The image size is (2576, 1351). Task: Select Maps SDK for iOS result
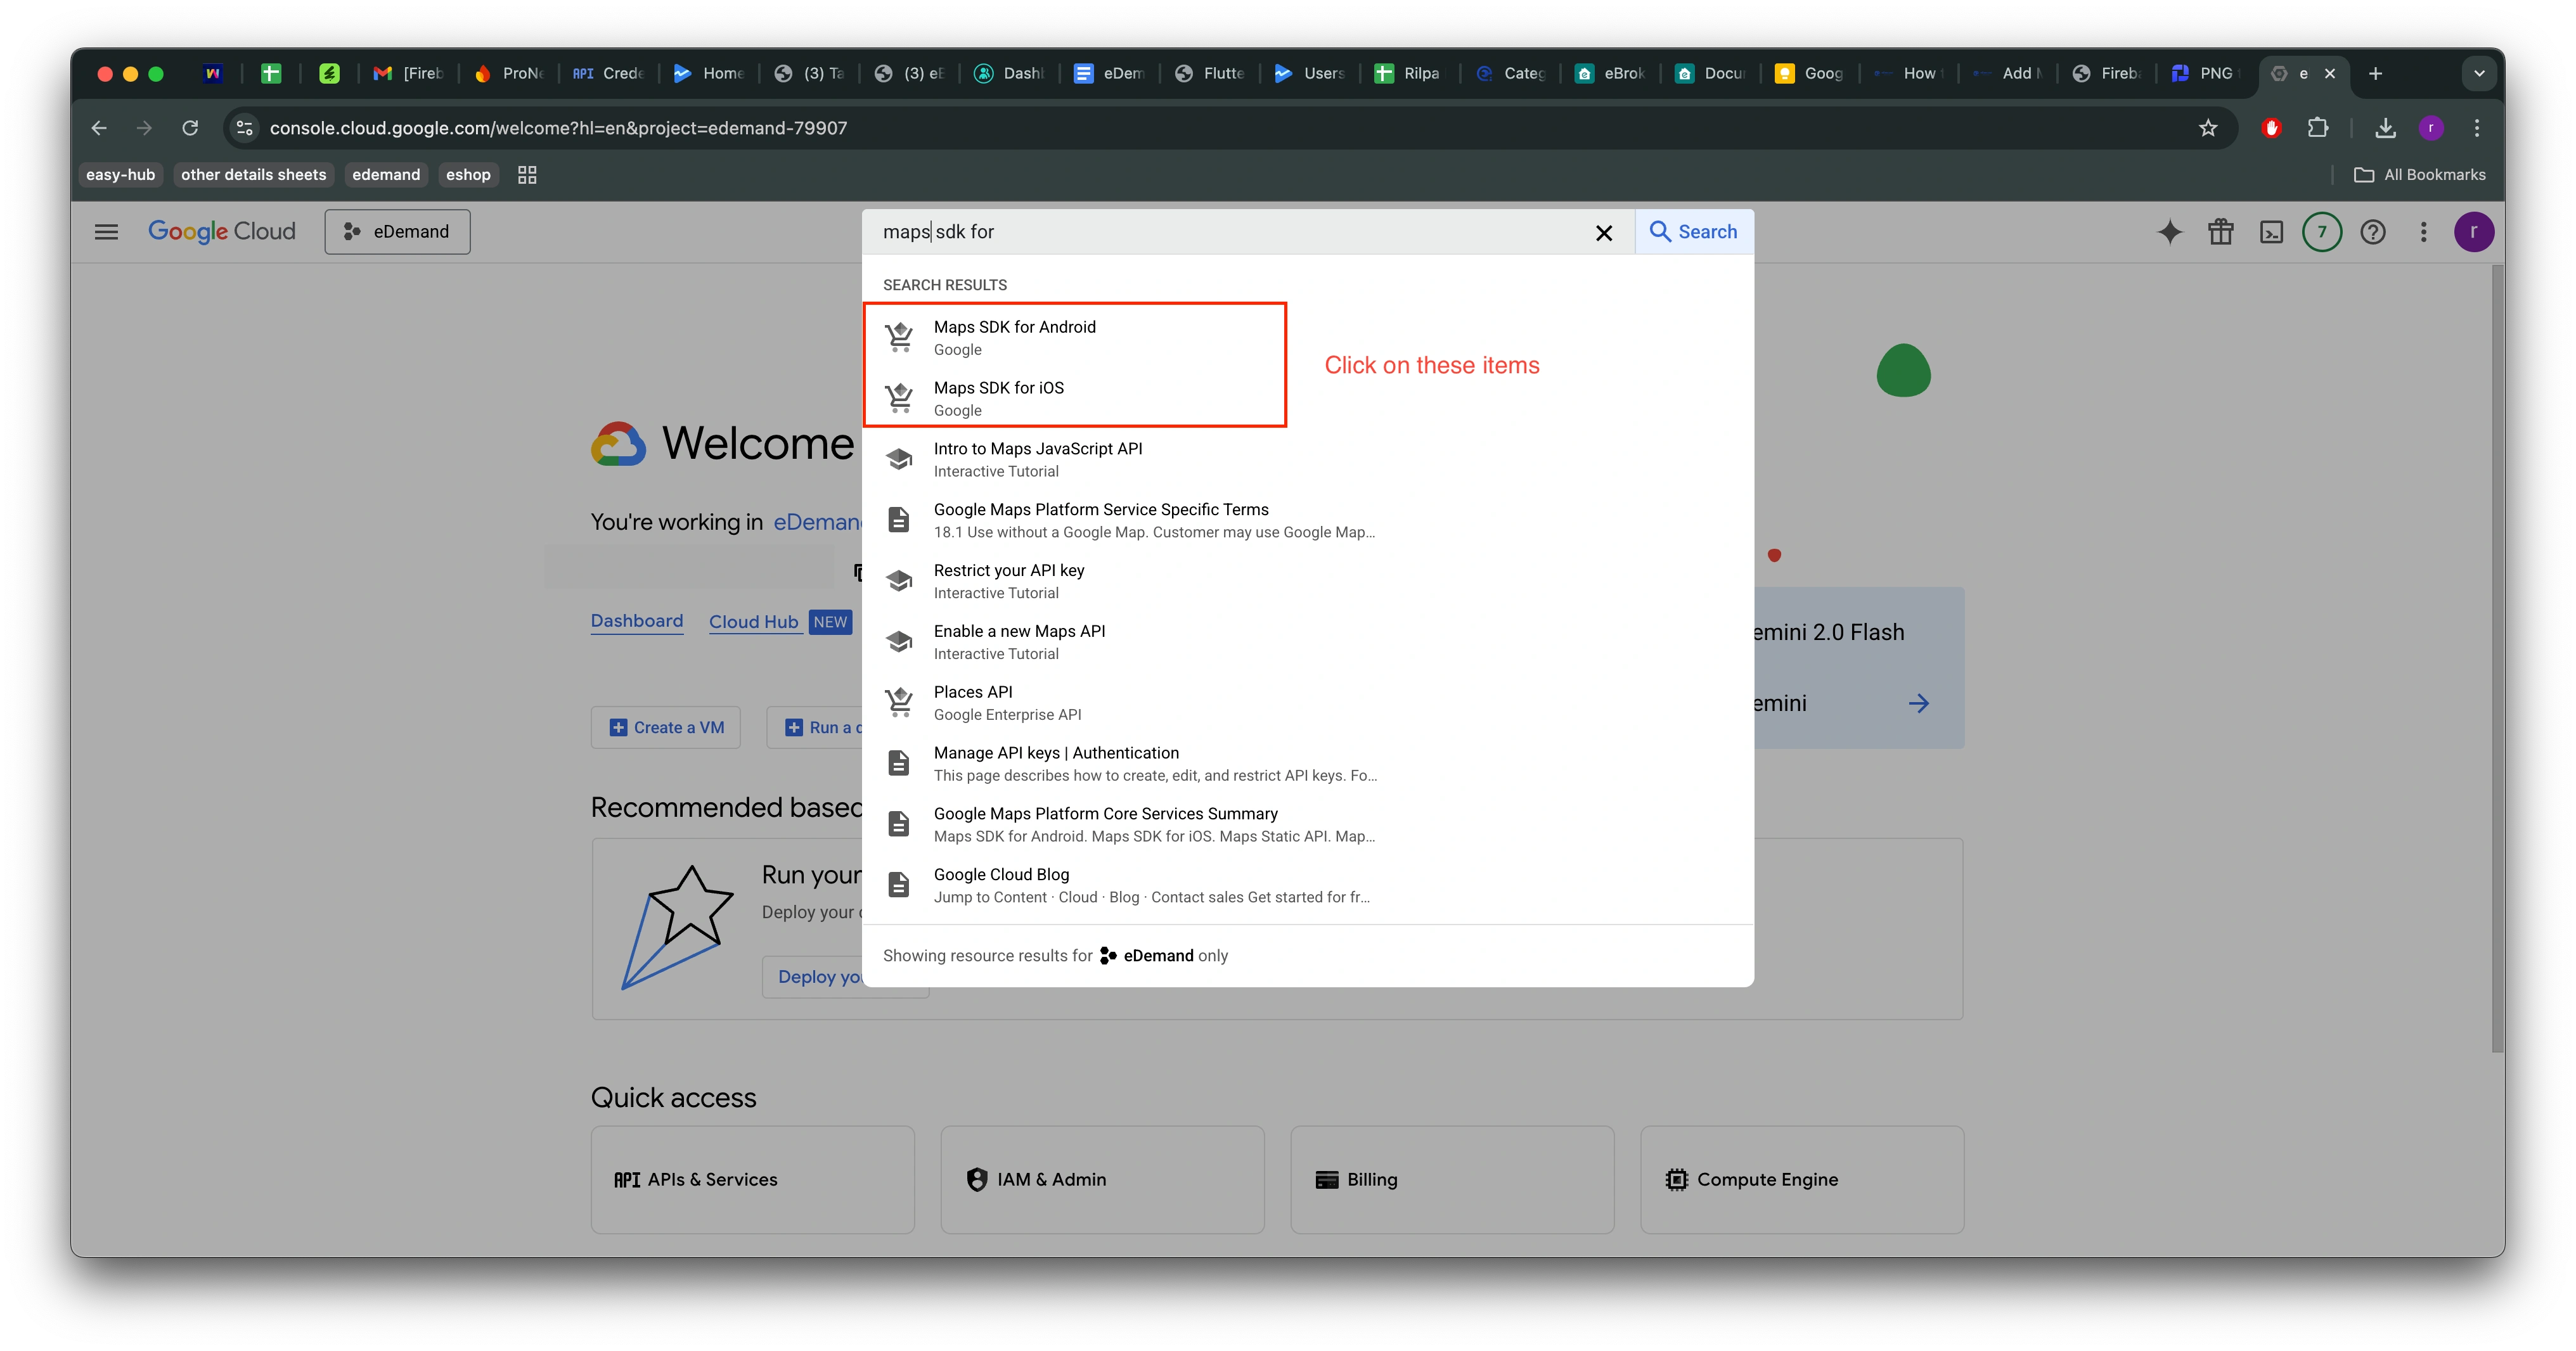click(998, 398)
